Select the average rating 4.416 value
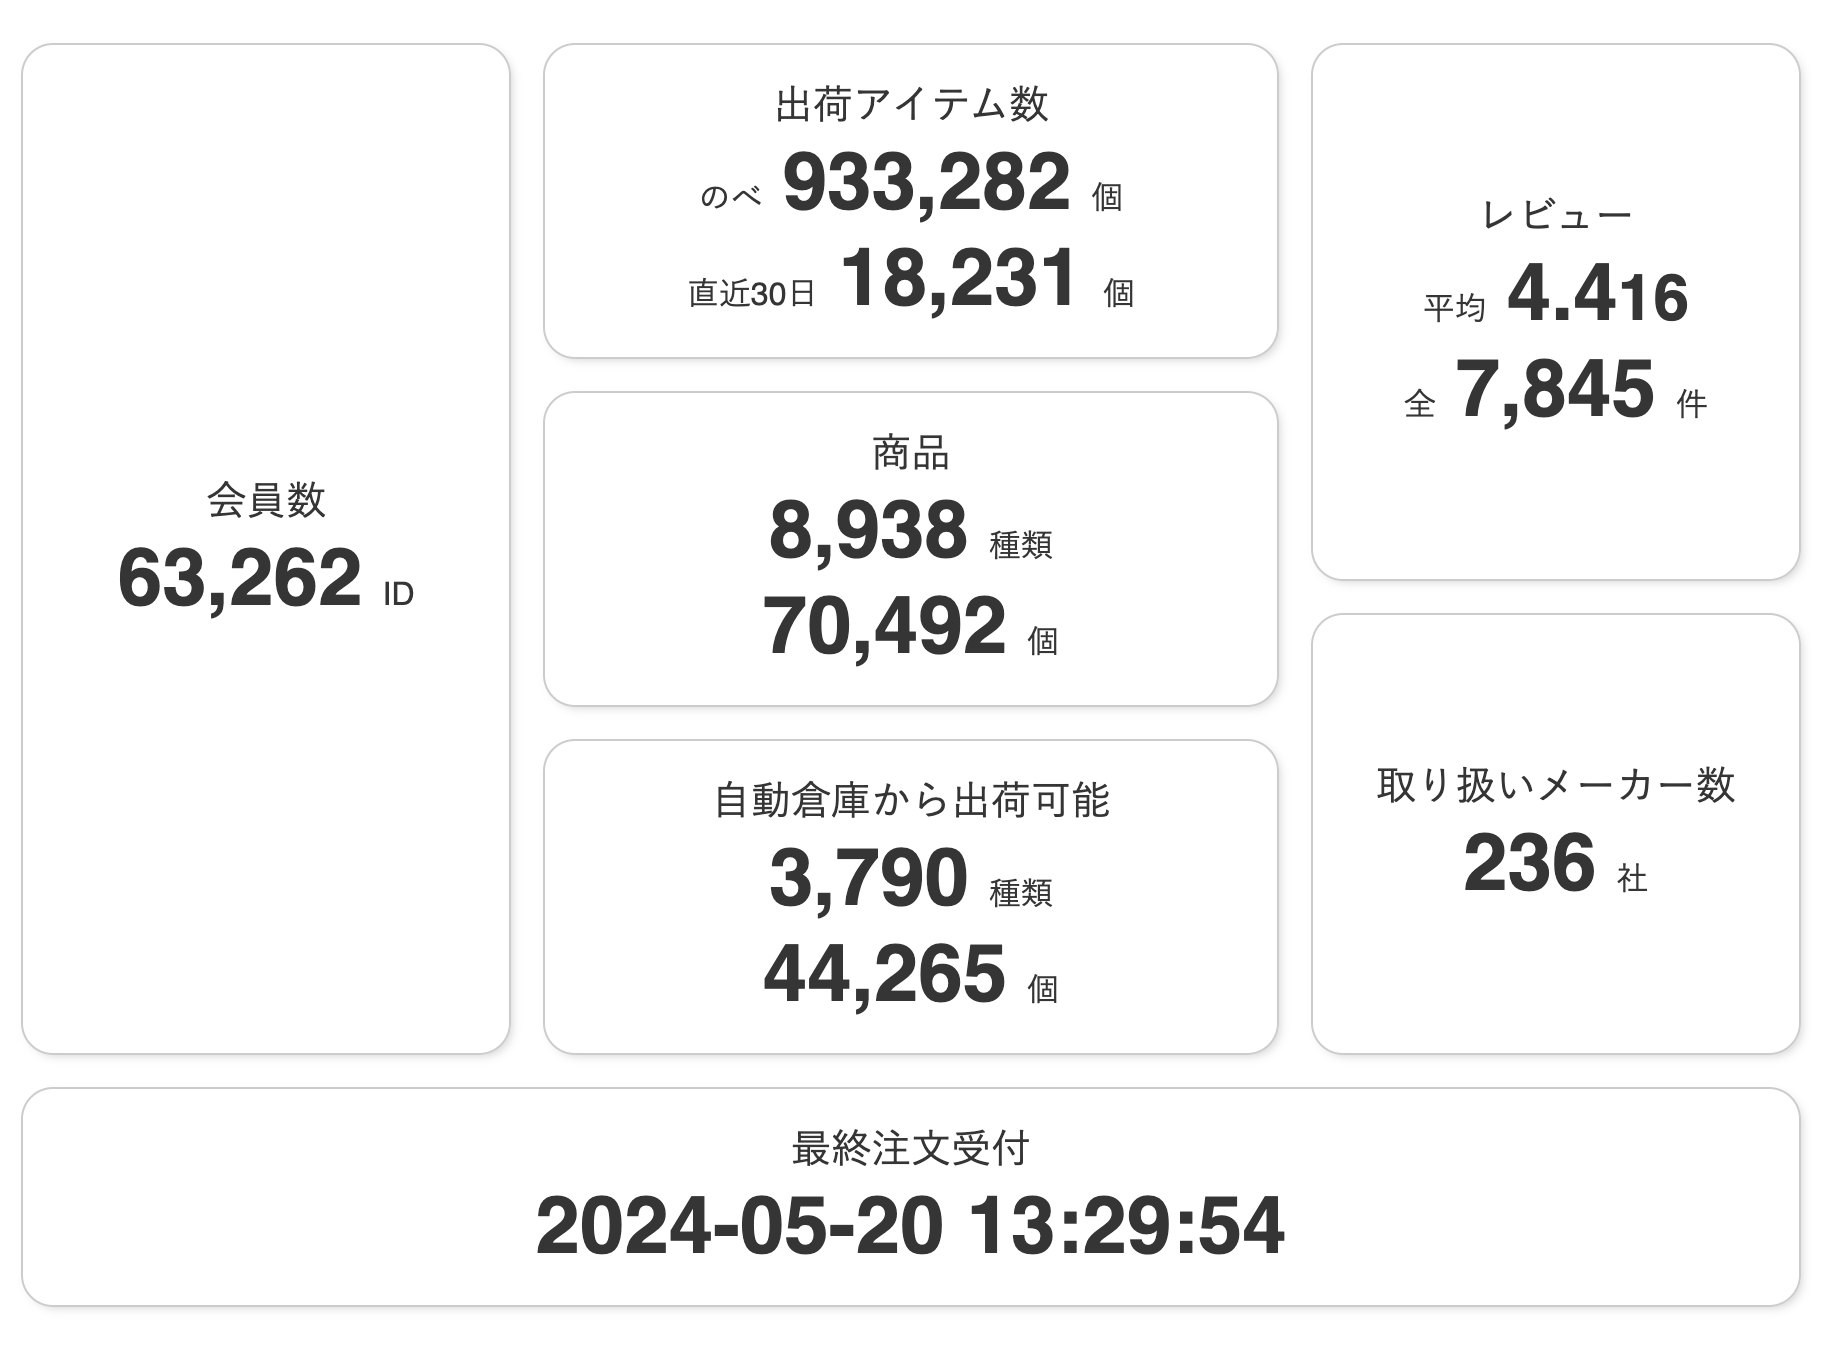1840x1348 pixels. [x=1597, y=294]
